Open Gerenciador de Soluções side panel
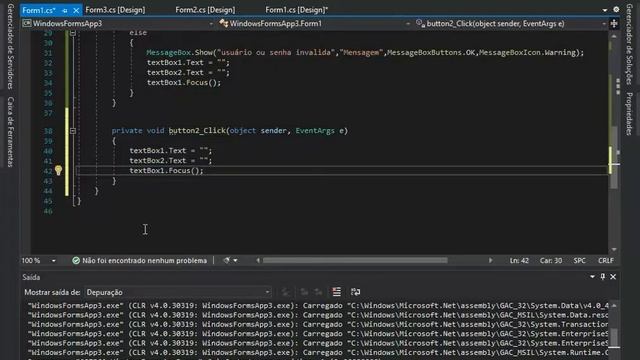640x360 pixels. click(629, 44)
